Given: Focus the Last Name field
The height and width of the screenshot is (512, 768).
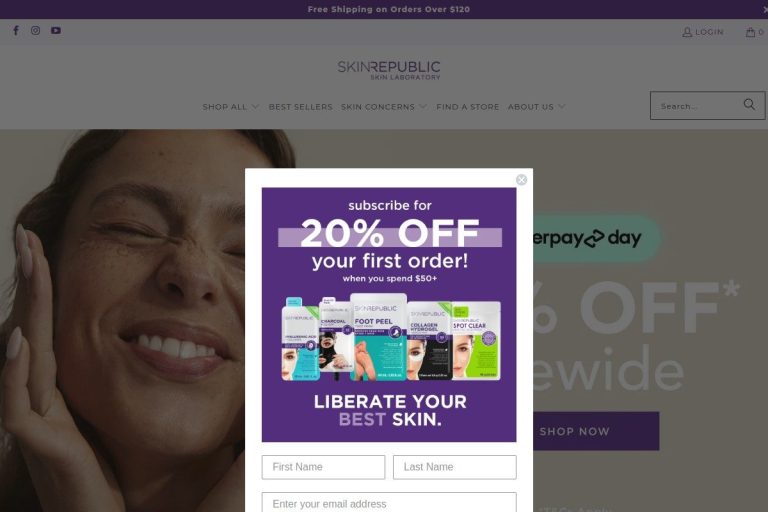Looking at the screenshot, I should [455, 467].
